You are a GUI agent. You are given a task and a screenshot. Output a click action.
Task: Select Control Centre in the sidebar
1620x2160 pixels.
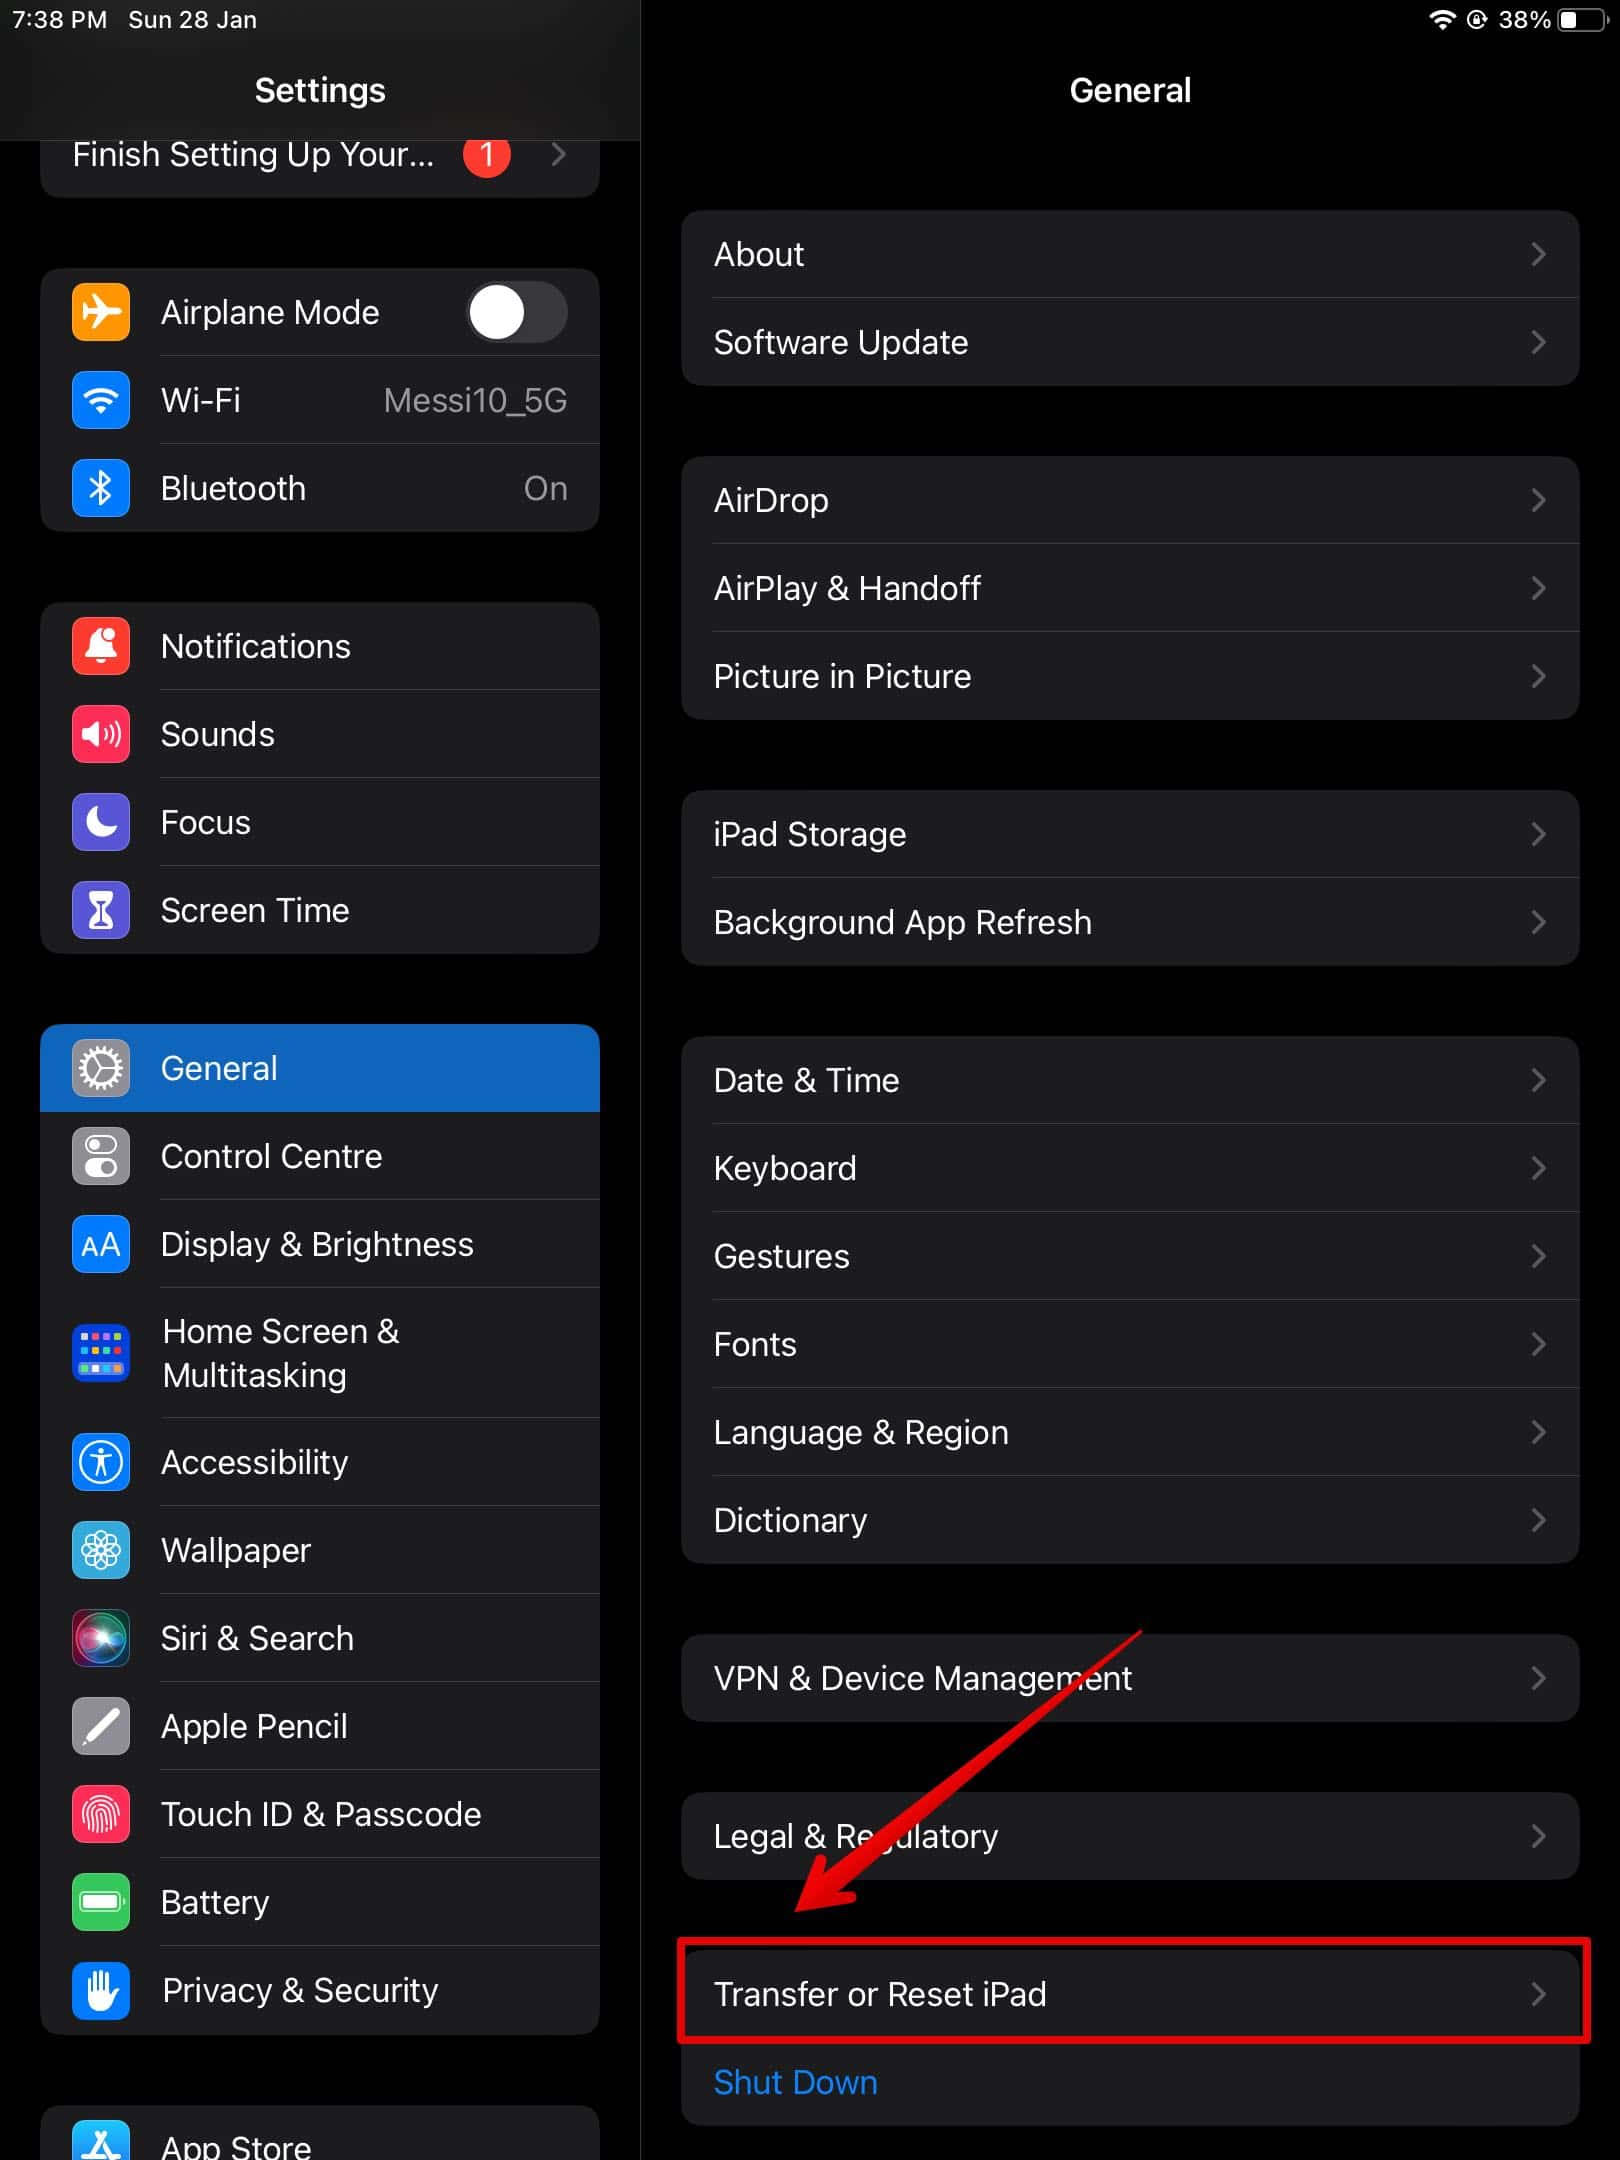(x=320, y=1156)
